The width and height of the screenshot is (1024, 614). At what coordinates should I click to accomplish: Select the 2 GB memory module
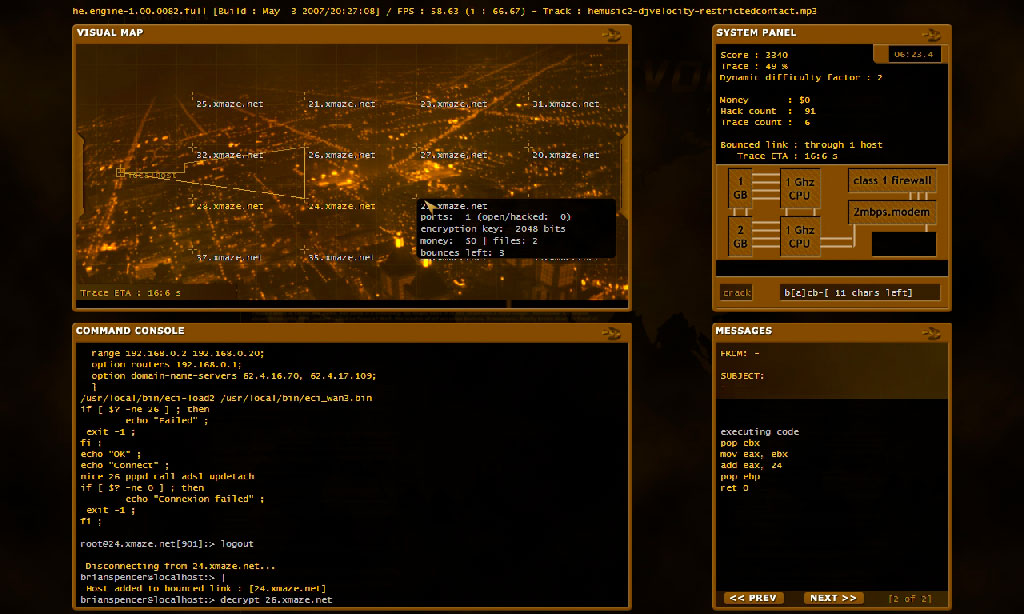[740, 238]
